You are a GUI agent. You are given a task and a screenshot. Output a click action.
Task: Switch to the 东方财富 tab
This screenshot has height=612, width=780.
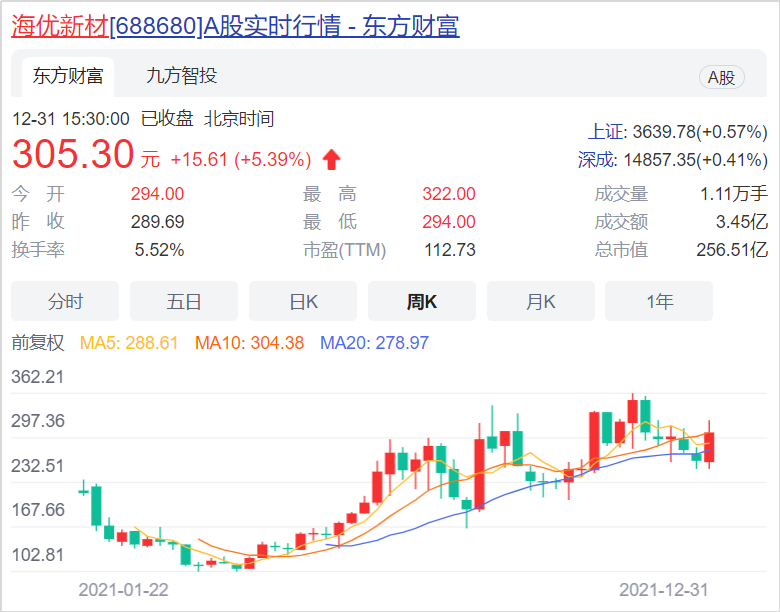68,76
